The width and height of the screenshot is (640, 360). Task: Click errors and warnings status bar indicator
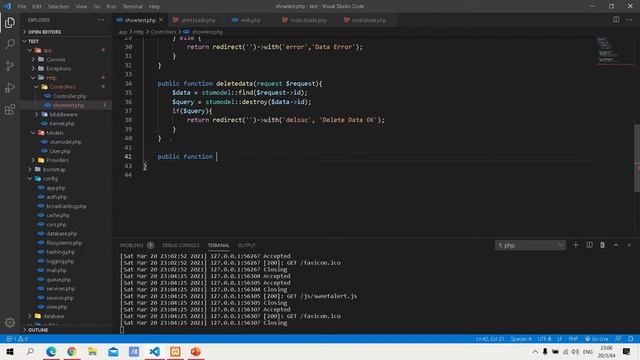coord(17,339)
